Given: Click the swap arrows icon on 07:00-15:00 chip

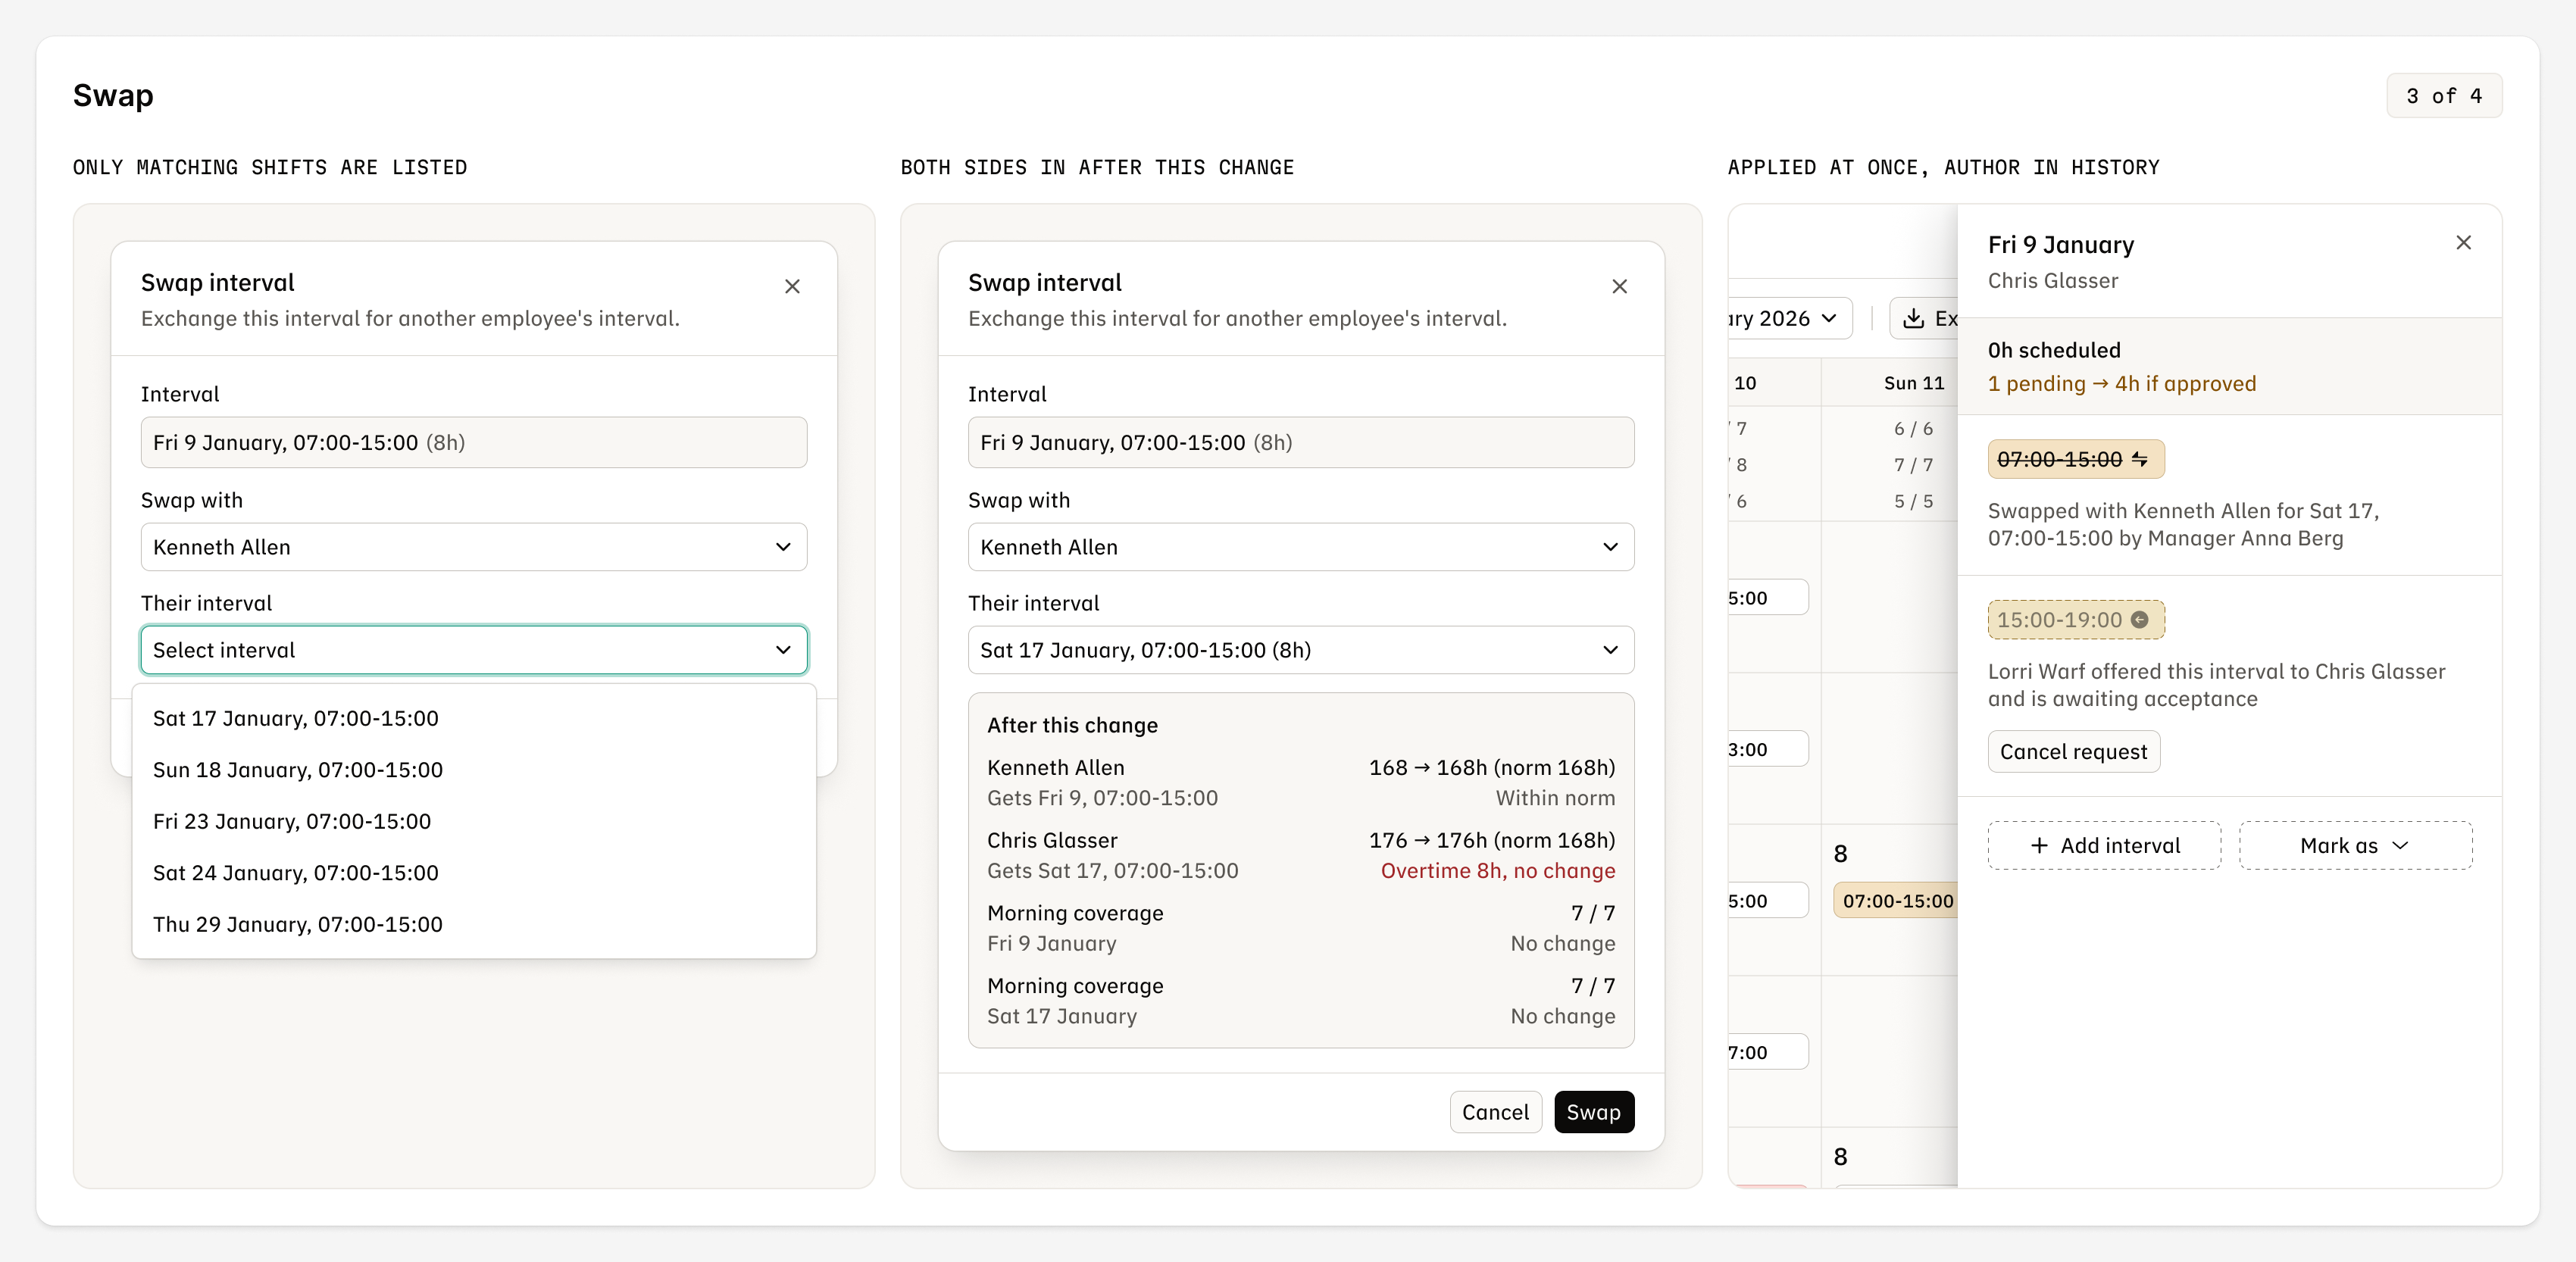Looking at the screenshot, I should [x=2139, y=459].
